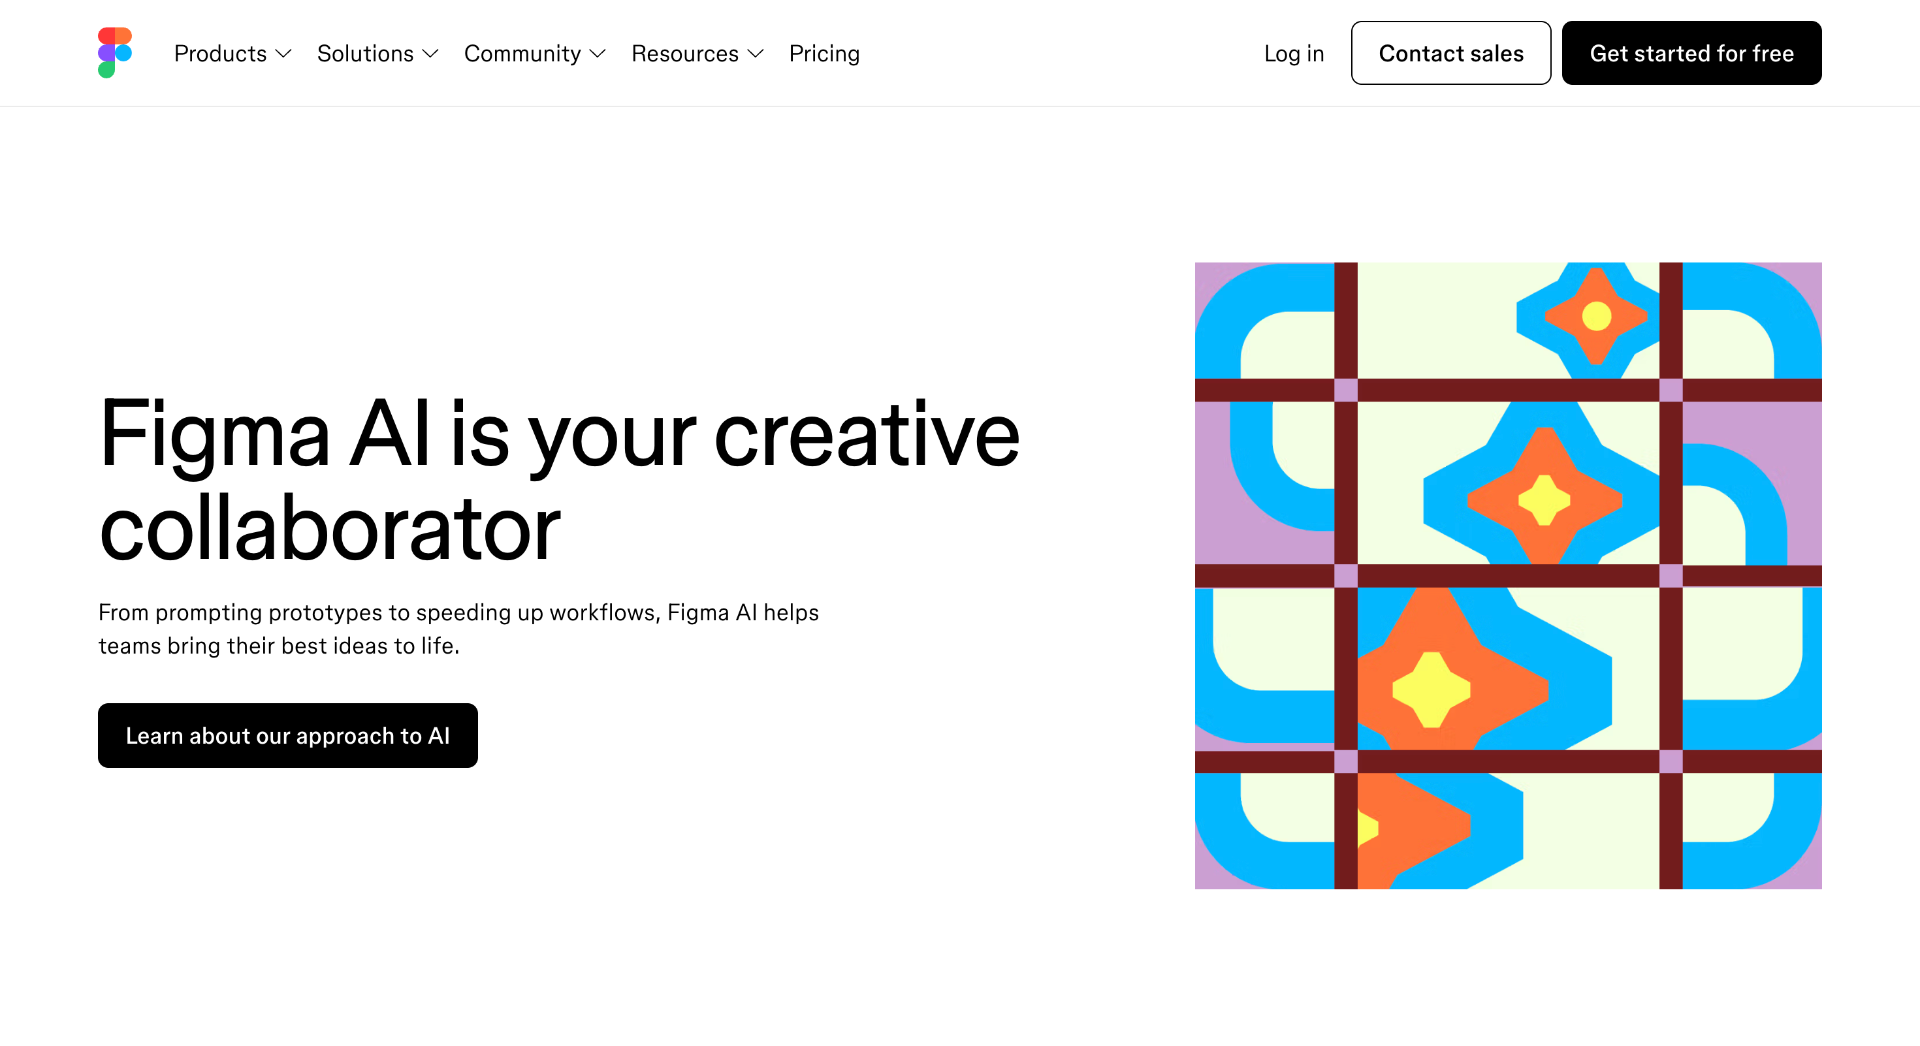Click Get started for free button
This screenshot has height=1046, width=1920.
[1692, 53]
